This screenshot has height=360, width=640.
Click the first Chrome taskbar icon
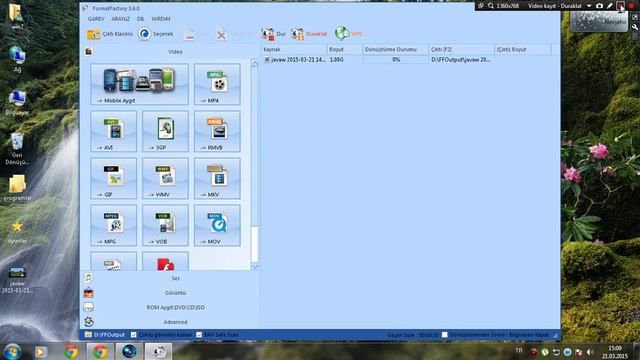71,351
